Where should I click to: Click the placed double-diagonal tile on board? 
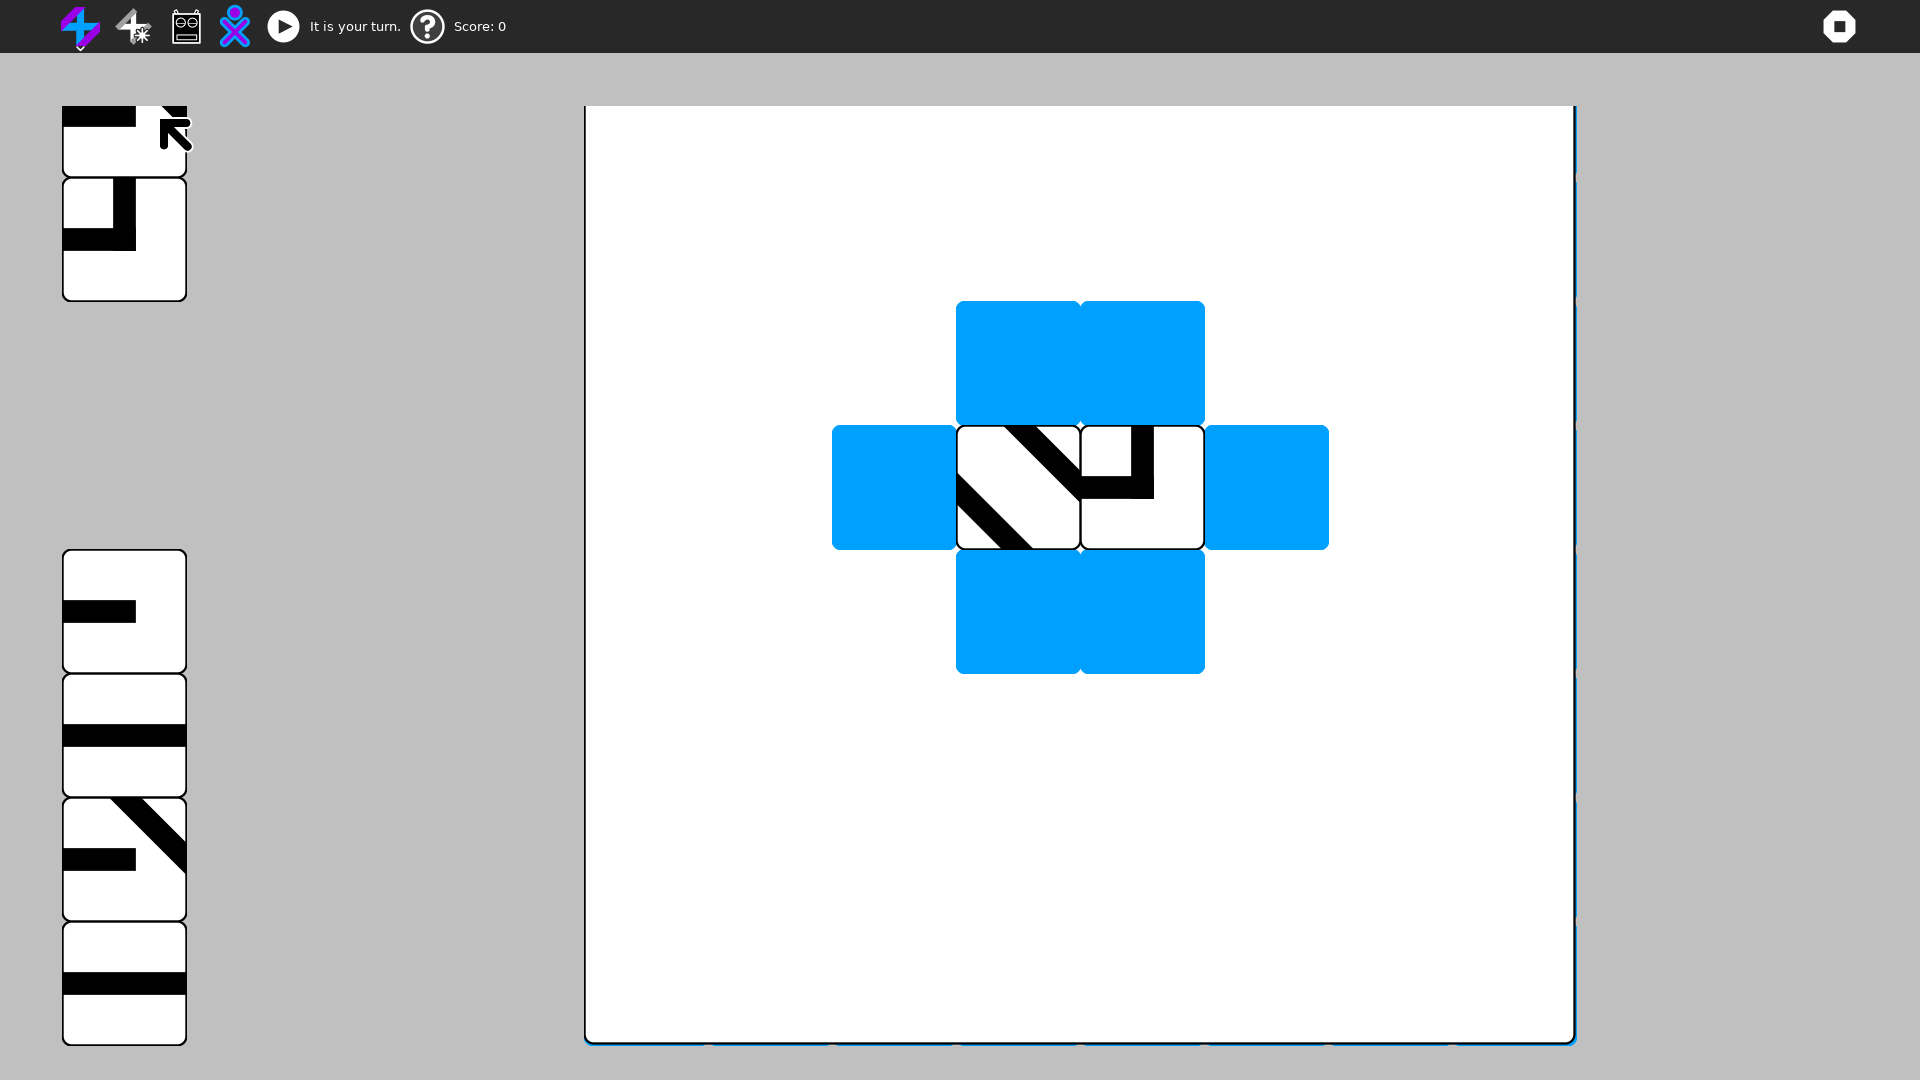coord(1017,487)
